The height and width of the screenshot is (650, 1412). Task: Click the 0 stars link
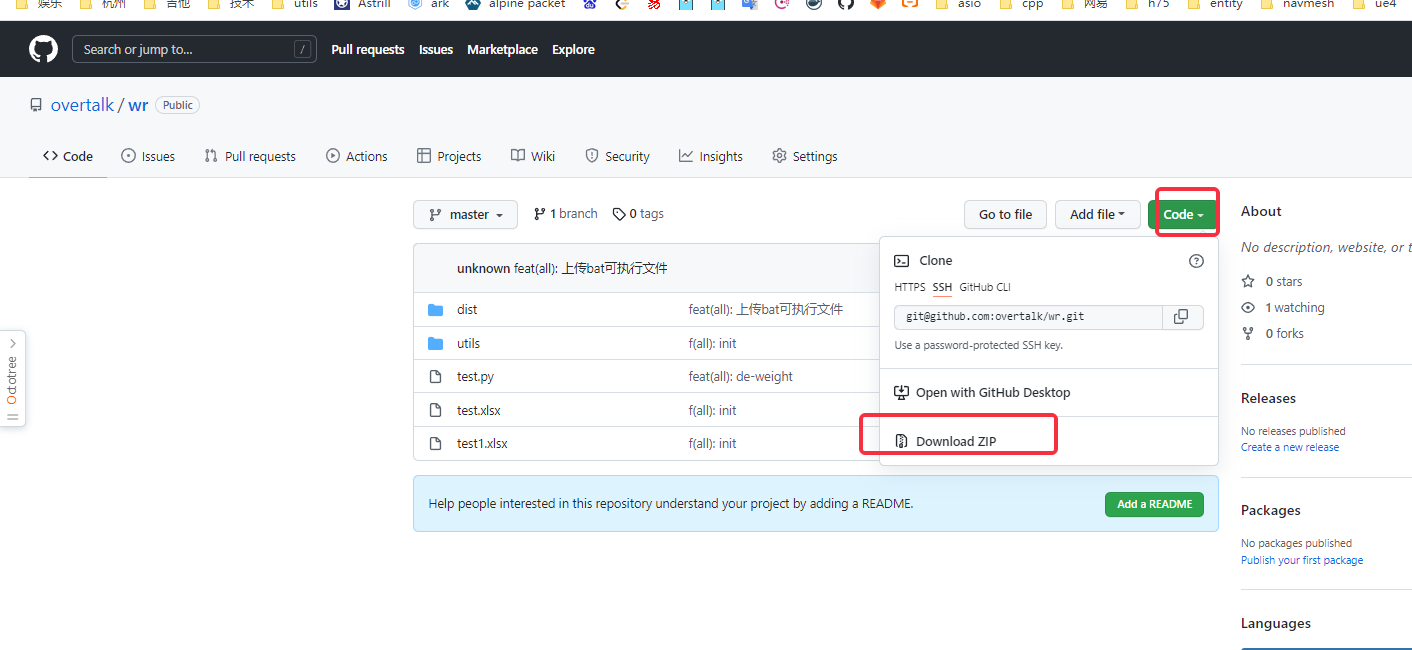point(1283,281)
